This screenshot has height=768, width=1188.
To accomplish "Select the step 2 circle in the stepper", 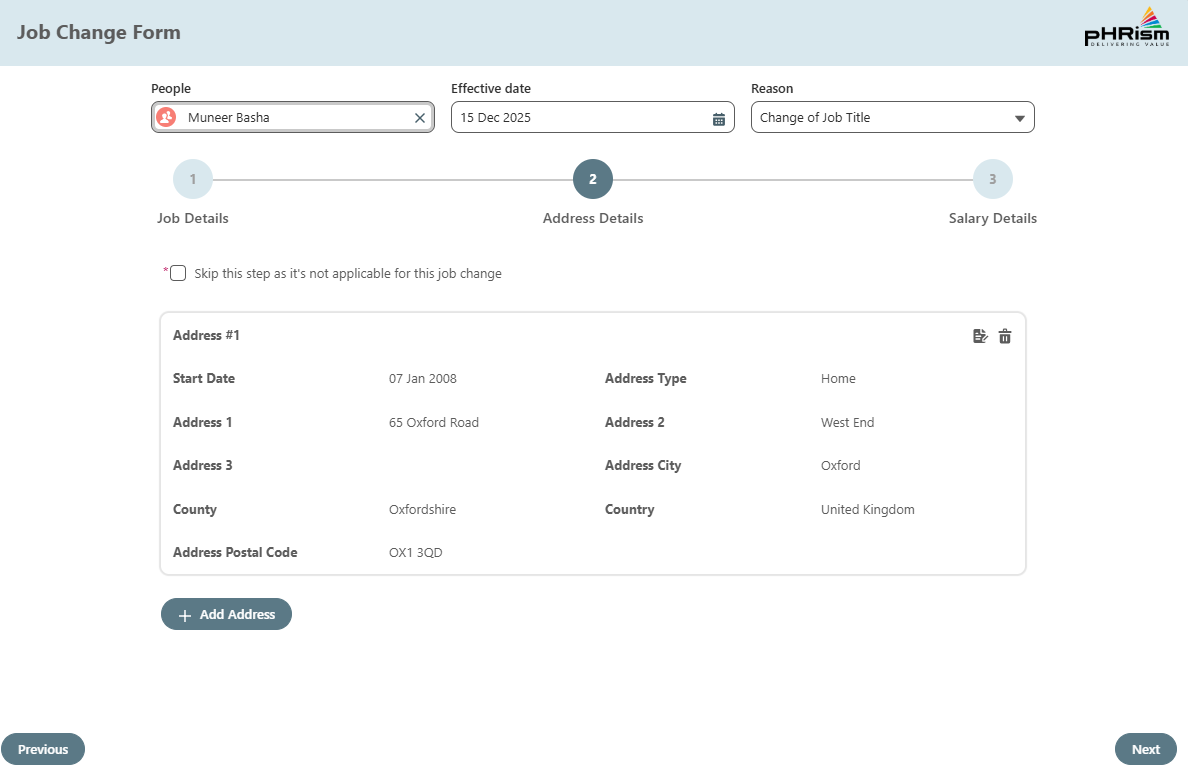I will (x=593, y=180).
